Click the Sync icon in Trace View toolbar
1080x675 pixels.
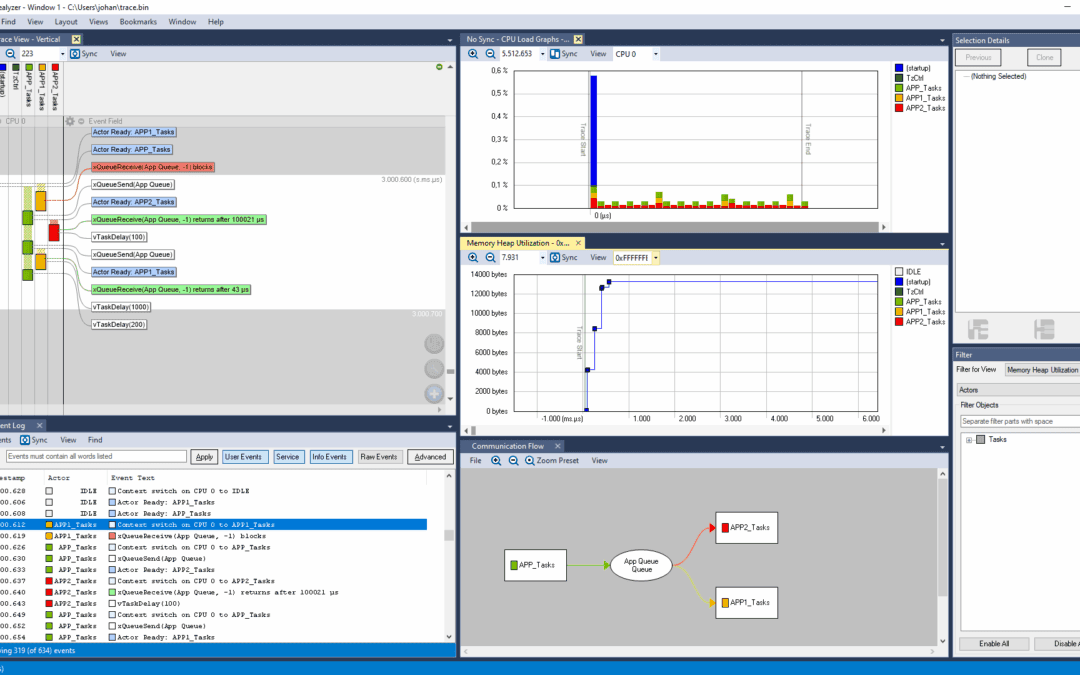tap(75, 54)
